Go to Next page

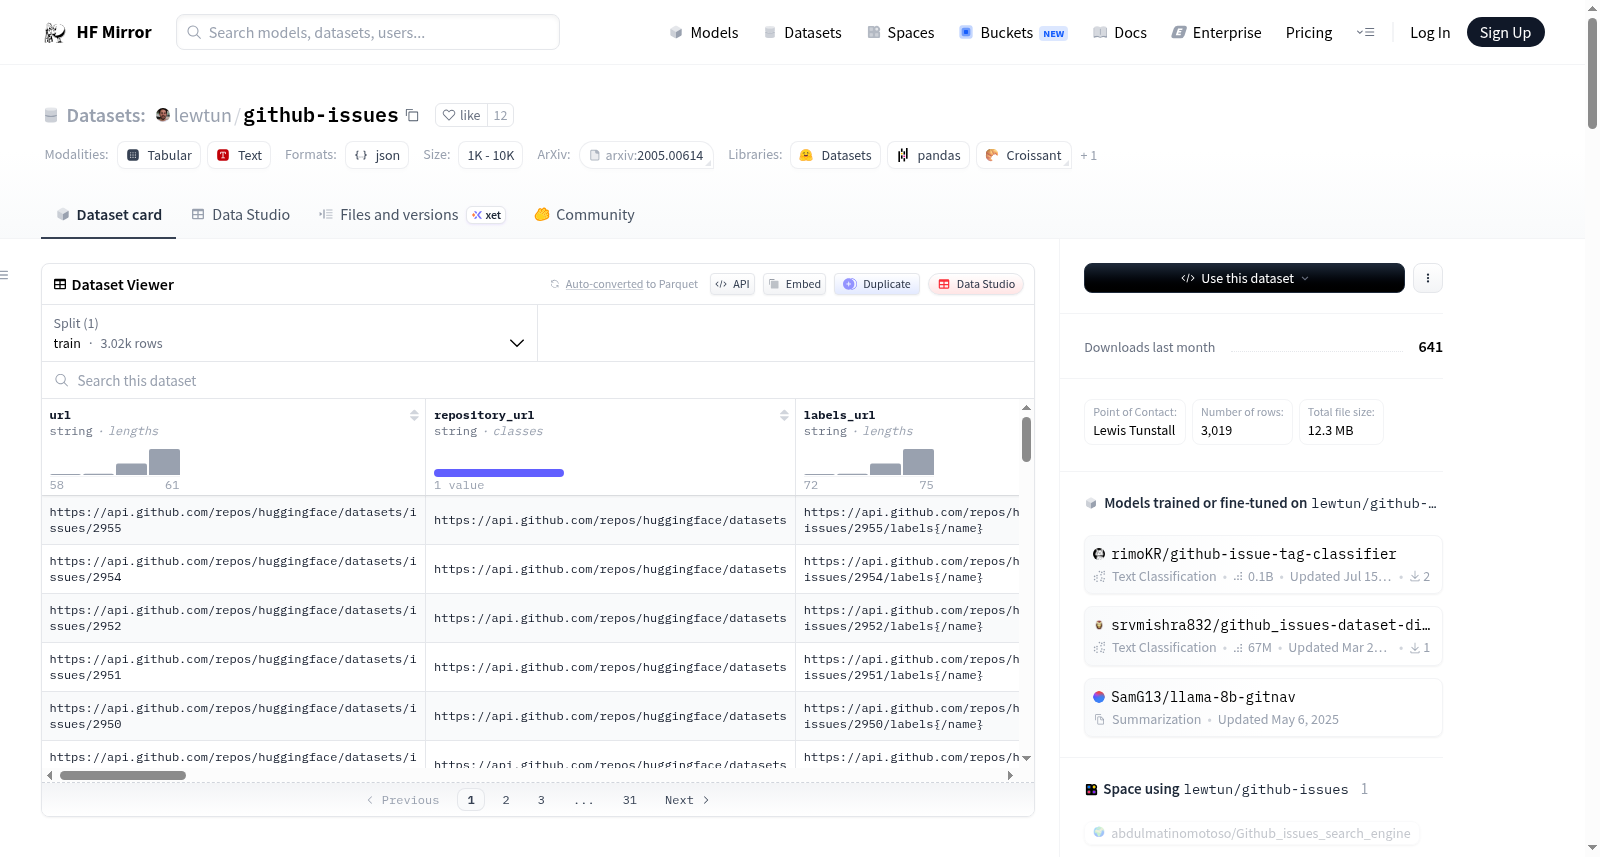687,800
